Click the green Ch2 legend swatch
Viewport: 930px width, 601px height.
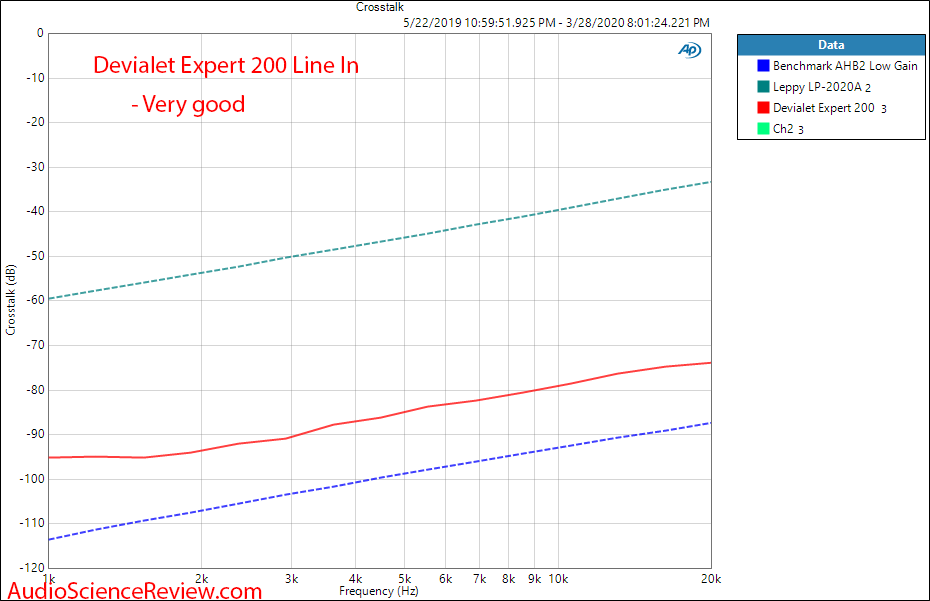coord(763,128)
